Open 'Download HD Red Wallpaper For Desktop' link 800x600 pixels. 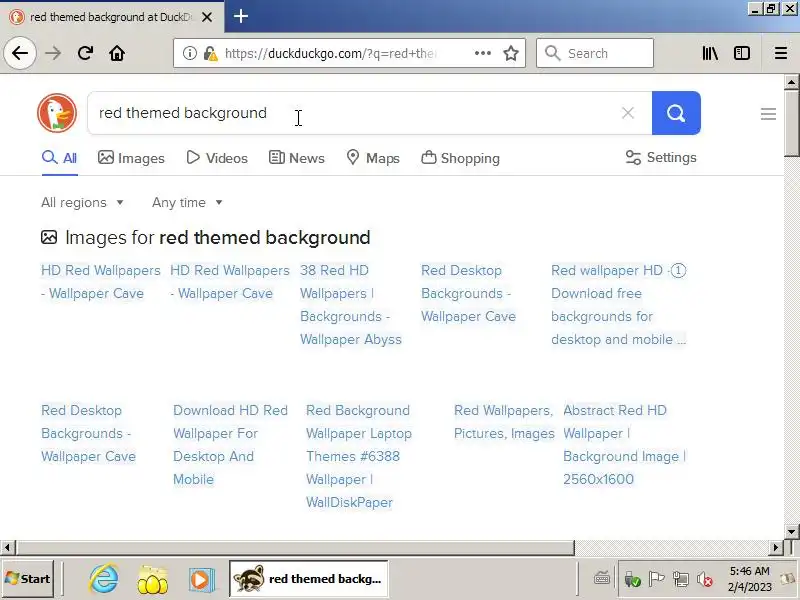(x=230, y=445)
